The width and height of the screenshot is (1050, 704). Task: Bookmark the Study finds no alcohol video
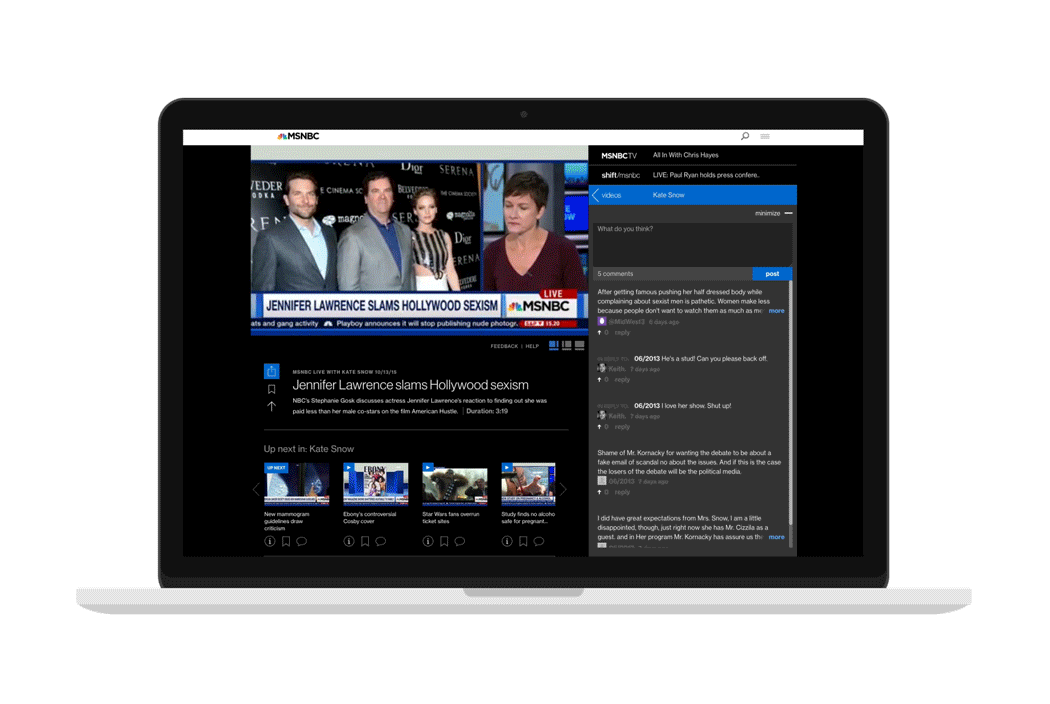[523, 541]
